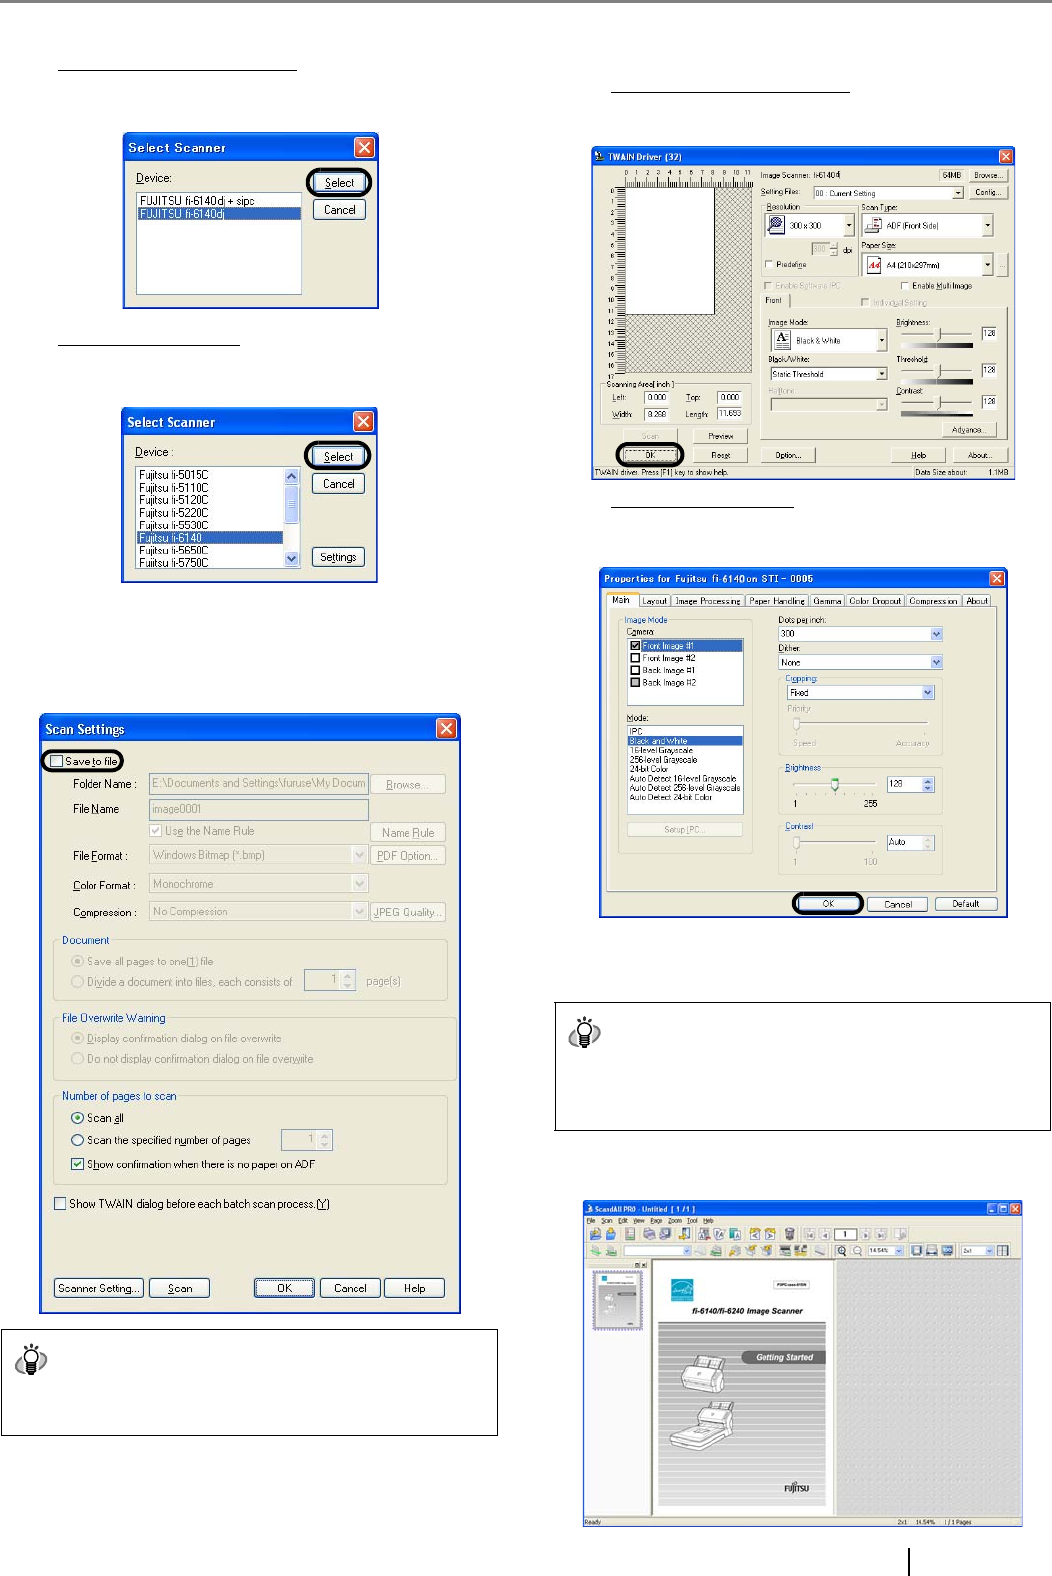The image size is (1052, 1576).
Task: Go to first page in ScandAll PRO toolbar
Action: click(x=810, y=1234)
